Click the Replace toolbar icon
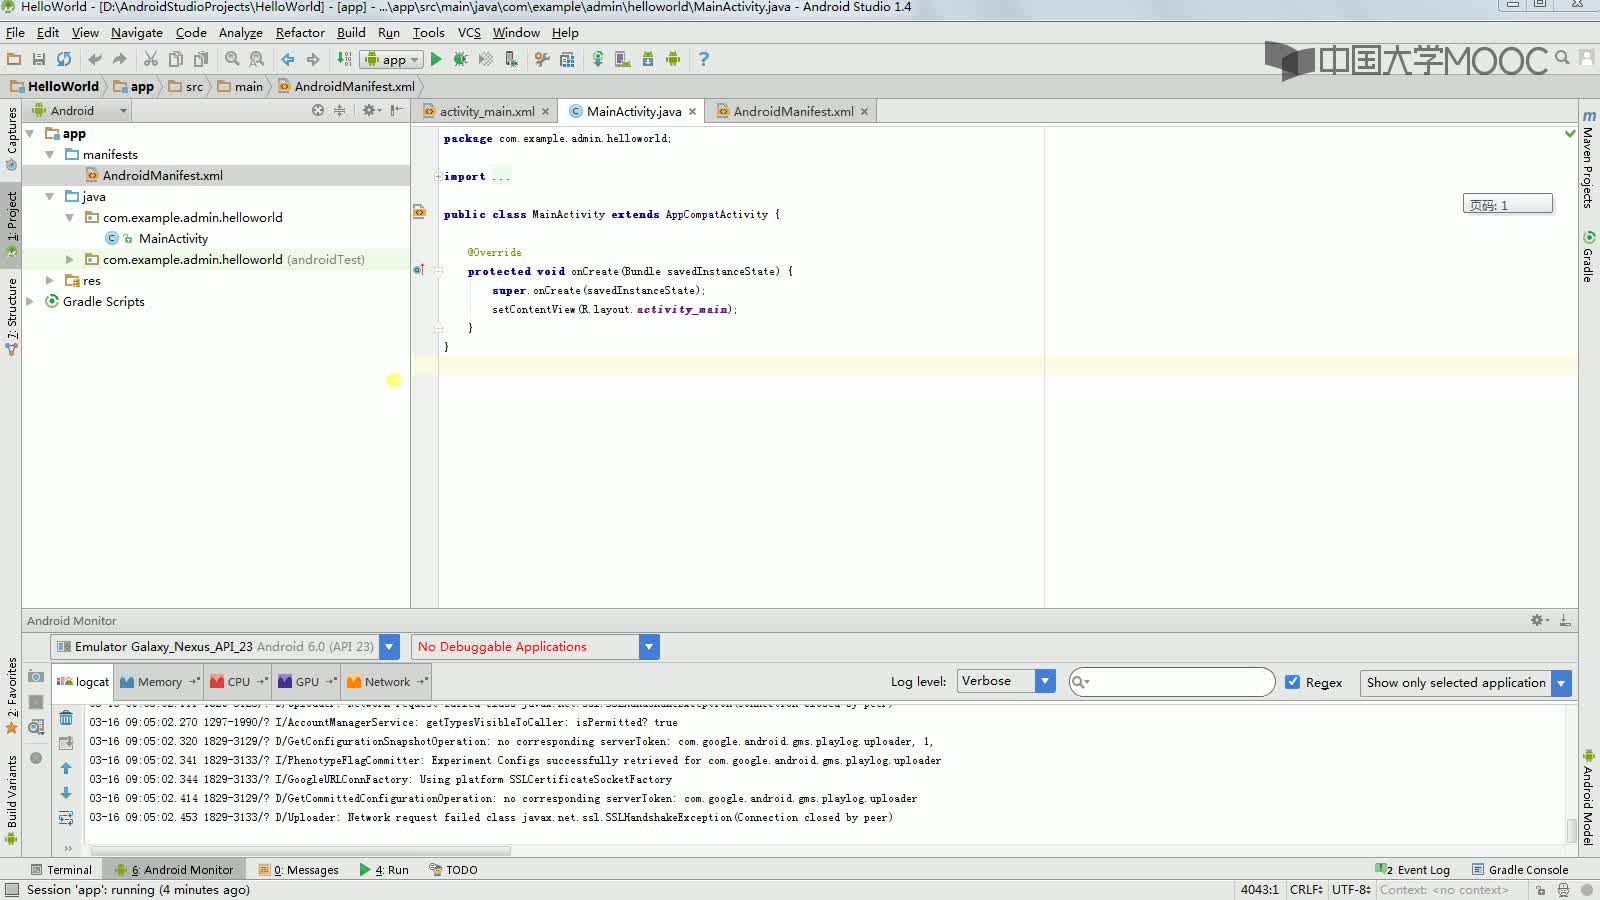This screenshot has height=900, width=1600. click(257, 59)
